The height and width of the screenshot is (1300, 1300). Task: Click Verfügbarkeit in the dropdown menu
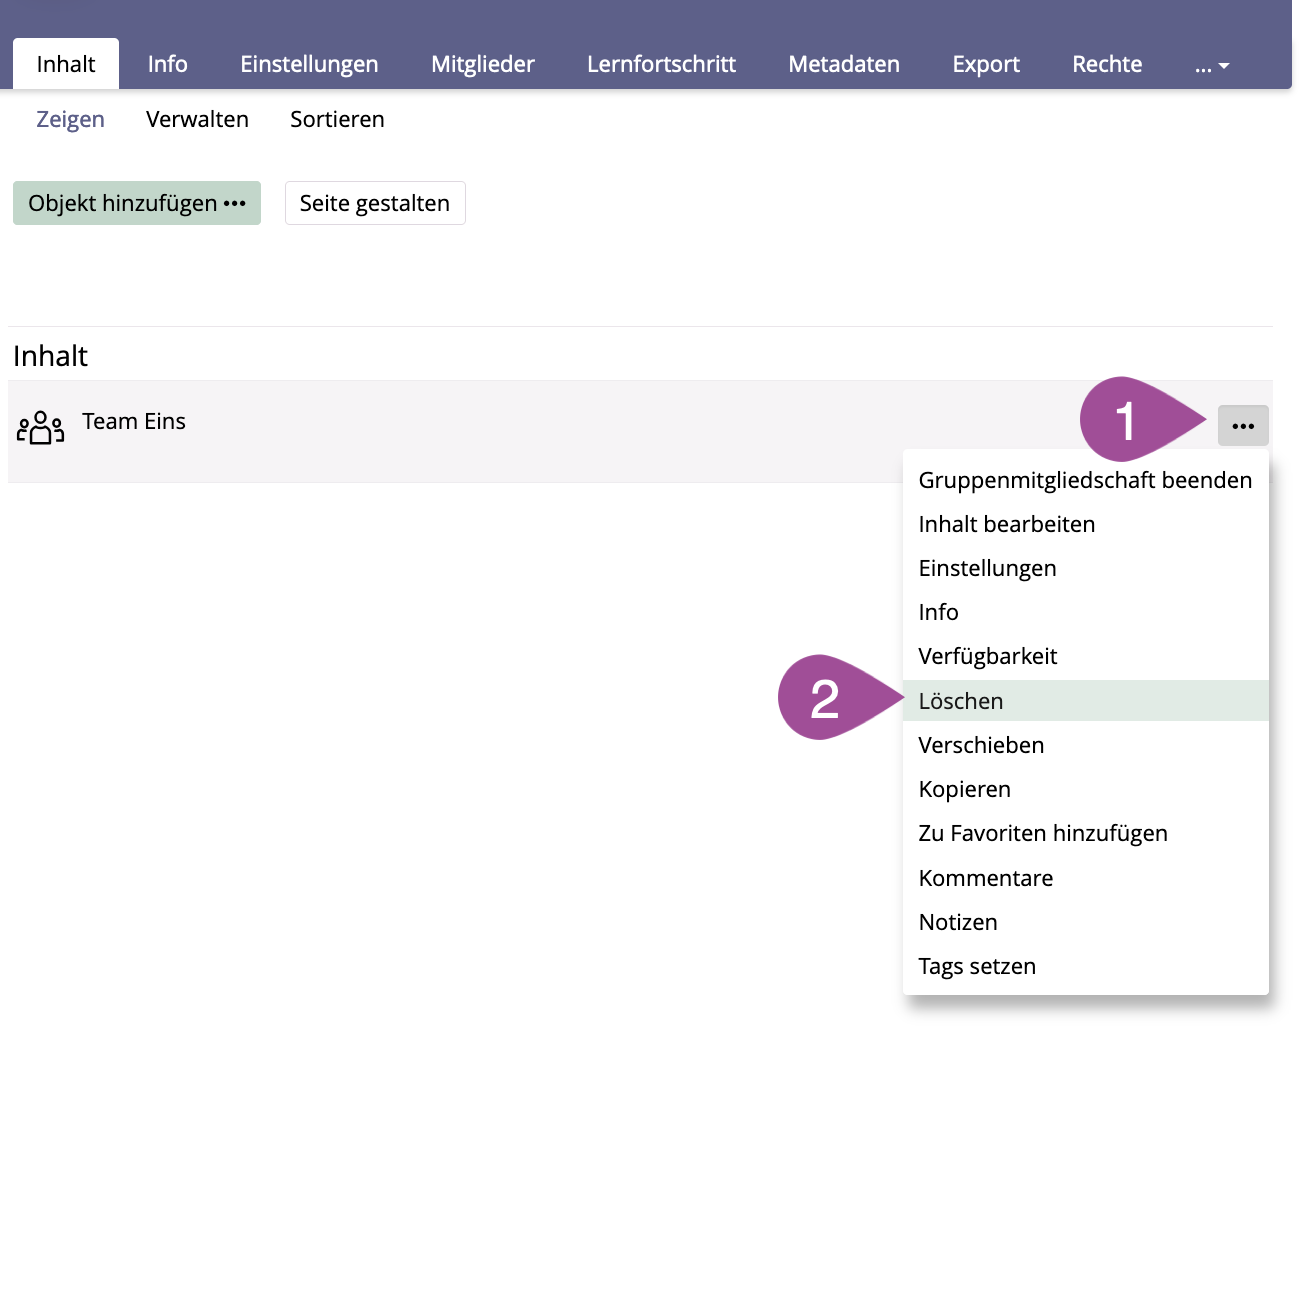987,656
